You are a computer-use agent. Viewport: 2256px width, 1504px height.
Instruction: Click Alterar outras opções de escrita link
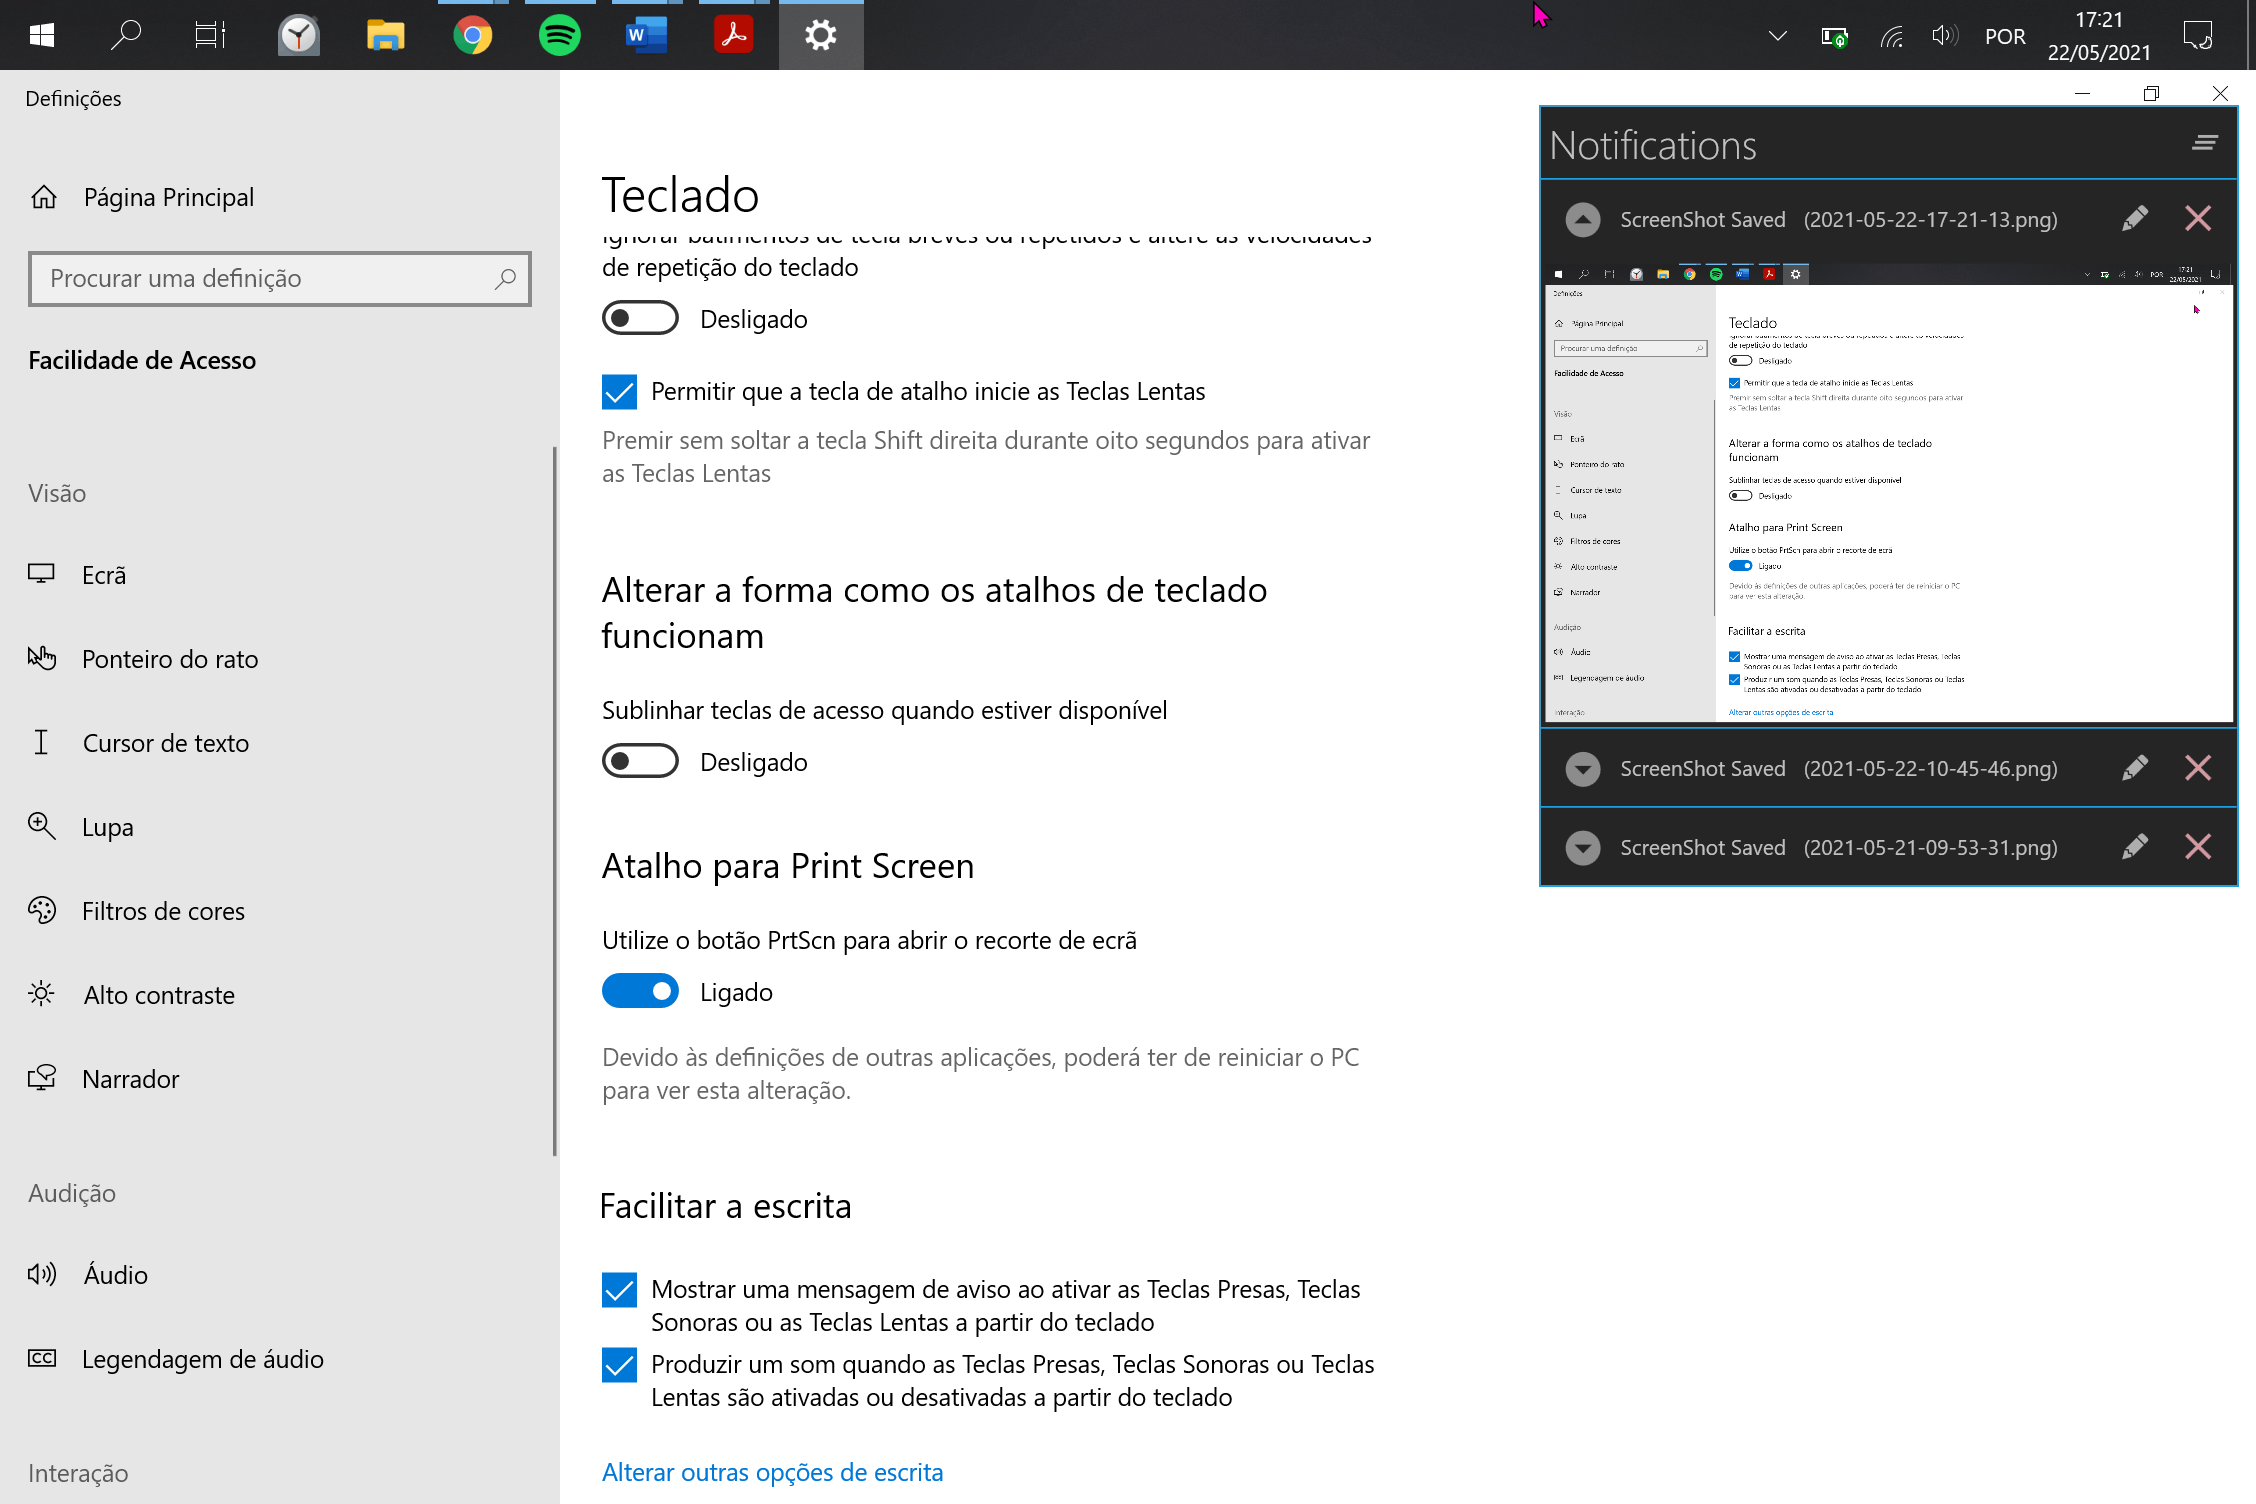[x=772, y=1472]
